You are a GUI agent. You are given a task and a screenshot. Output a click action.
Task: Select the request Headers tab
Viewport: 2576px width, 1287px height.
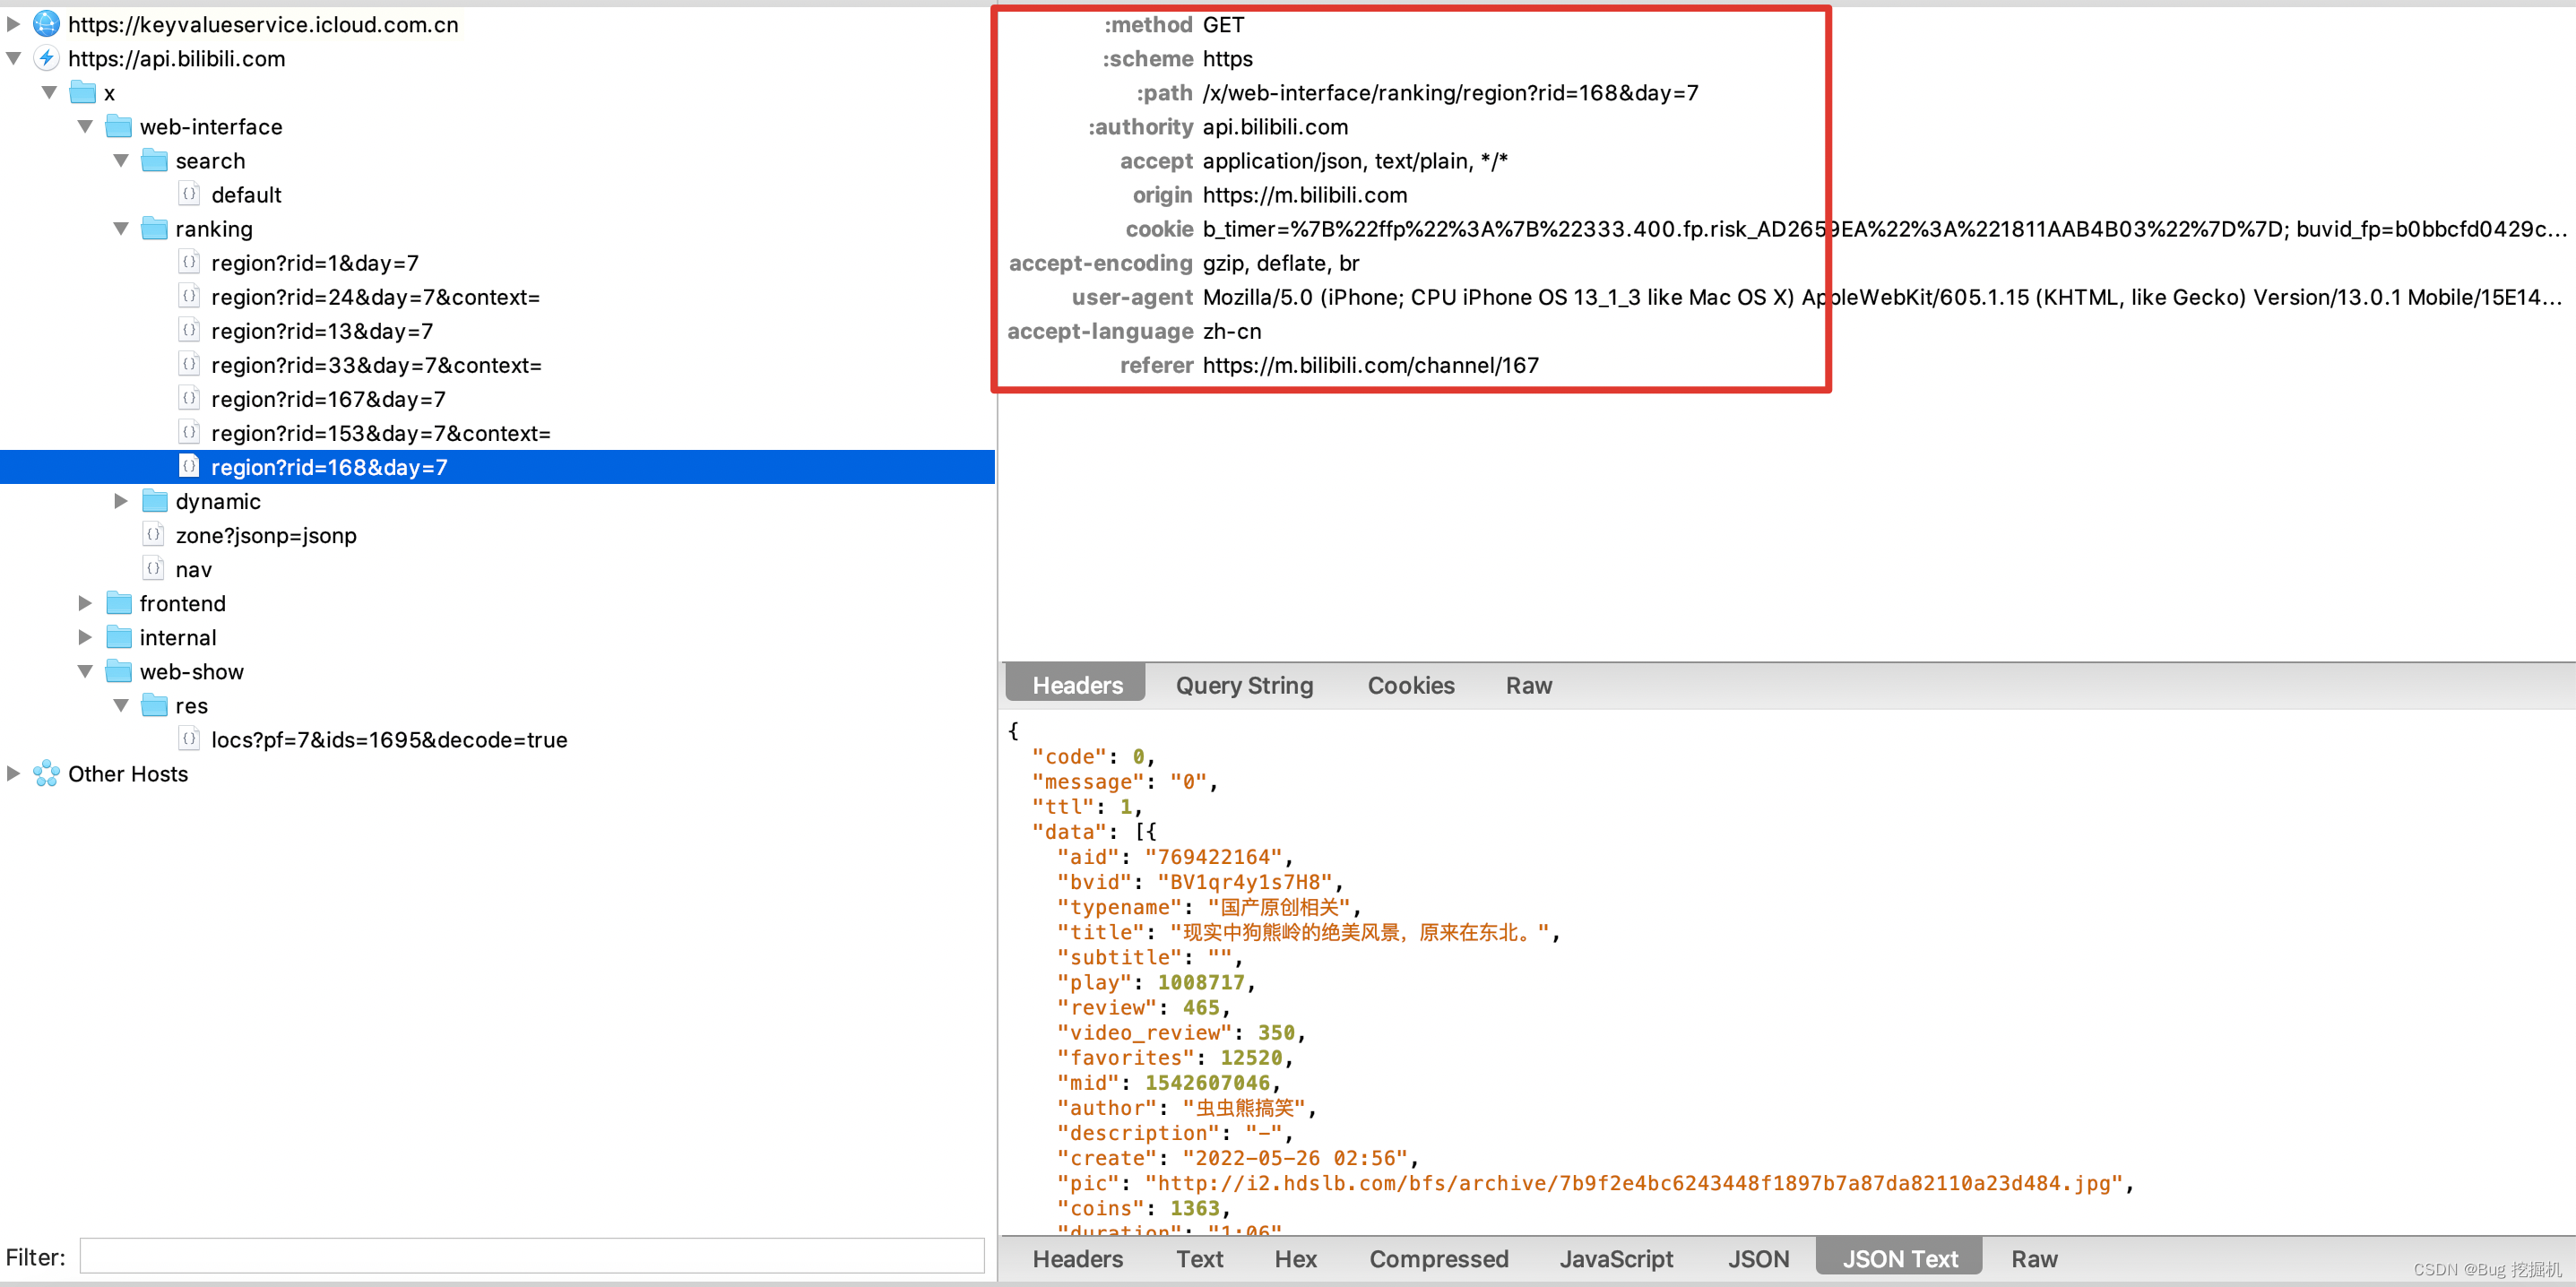1076,685
